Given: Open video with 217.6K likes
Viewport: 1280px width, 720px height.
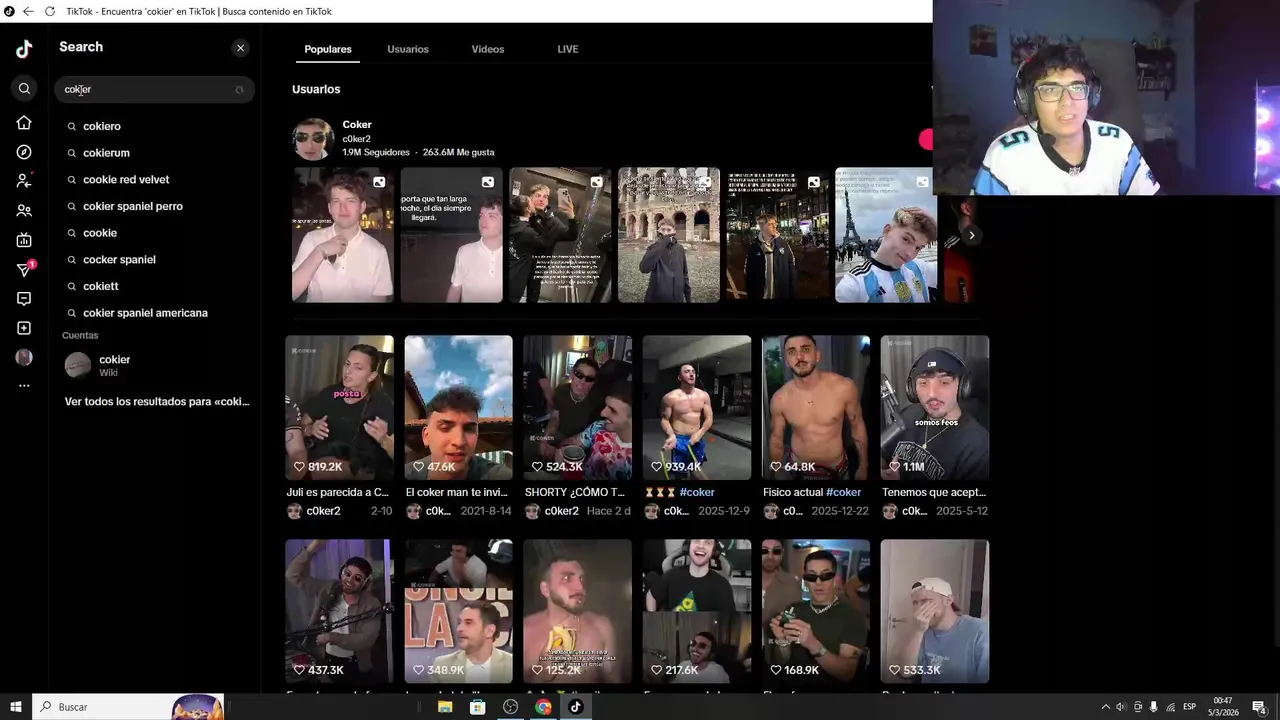Looking at the screenshot, I should 697,611.
